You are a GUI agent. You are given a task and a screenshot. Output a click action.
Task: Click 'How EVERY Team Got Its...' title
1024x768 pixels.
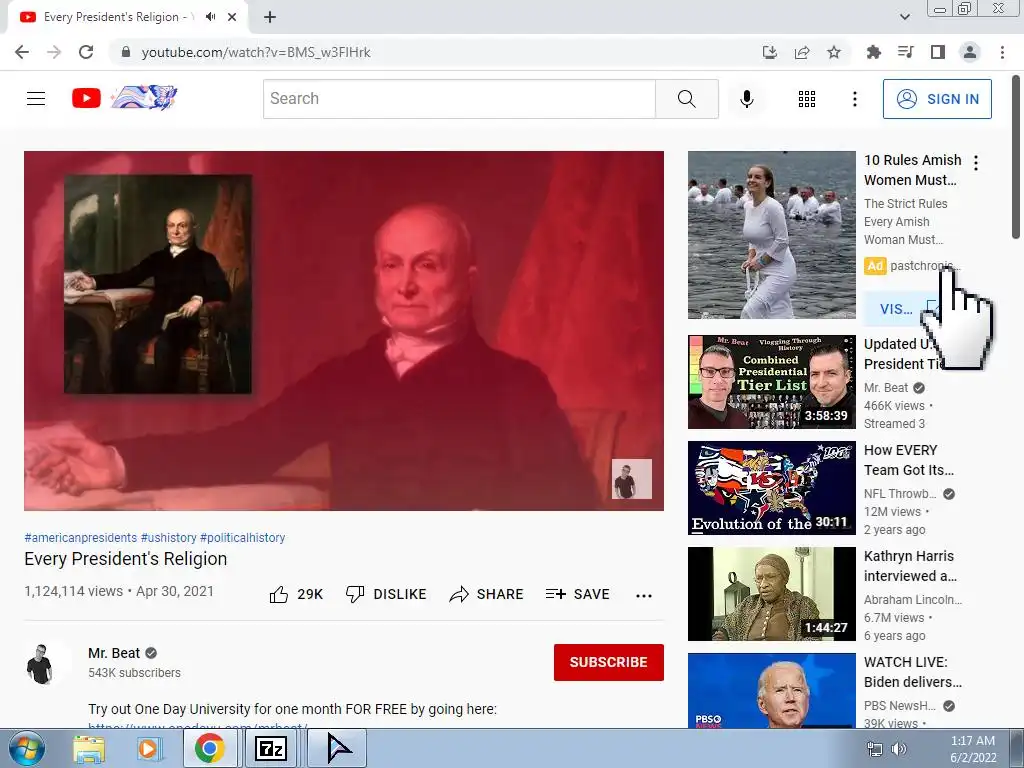[x=908, y=460]
